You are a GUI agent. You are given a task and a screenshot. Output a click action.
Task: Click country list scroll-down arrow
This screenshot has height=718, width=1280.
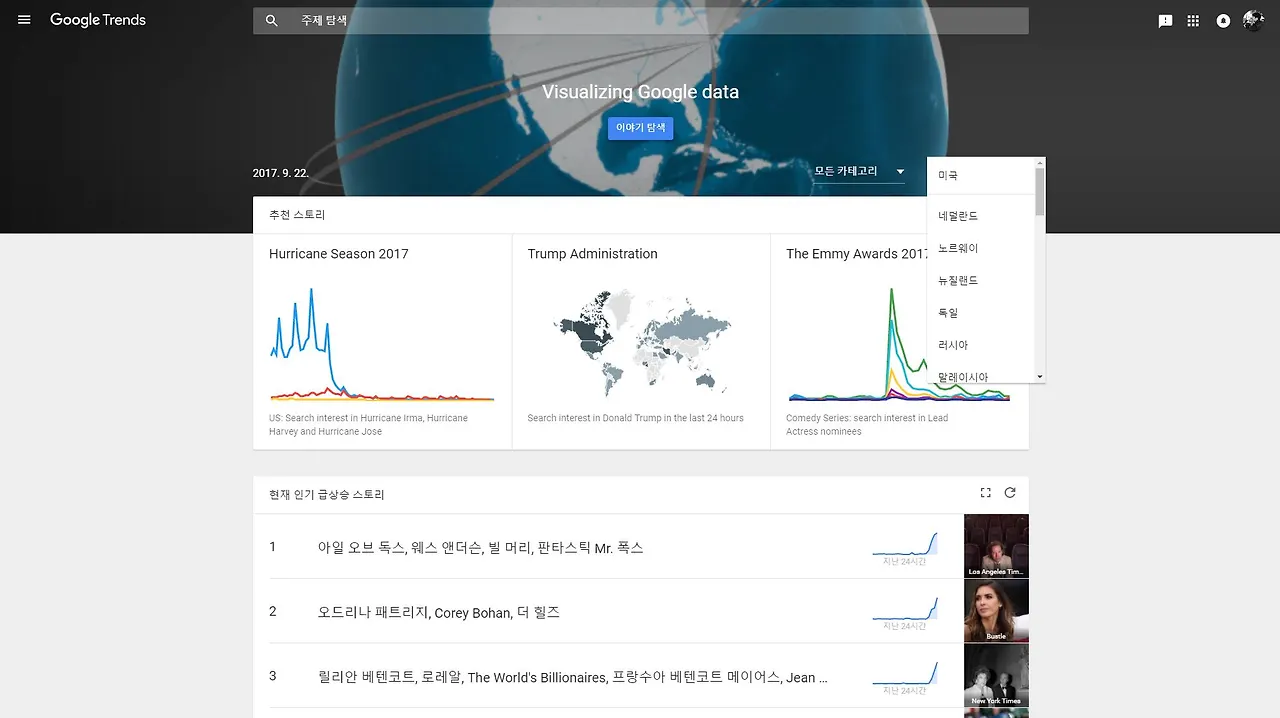coord(1040,377)
